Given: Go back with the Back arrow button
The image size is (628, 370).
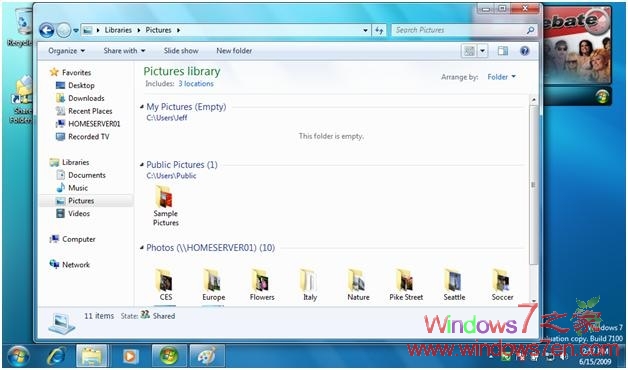Looking at the screenshot, I should click(x=46, y=30).
